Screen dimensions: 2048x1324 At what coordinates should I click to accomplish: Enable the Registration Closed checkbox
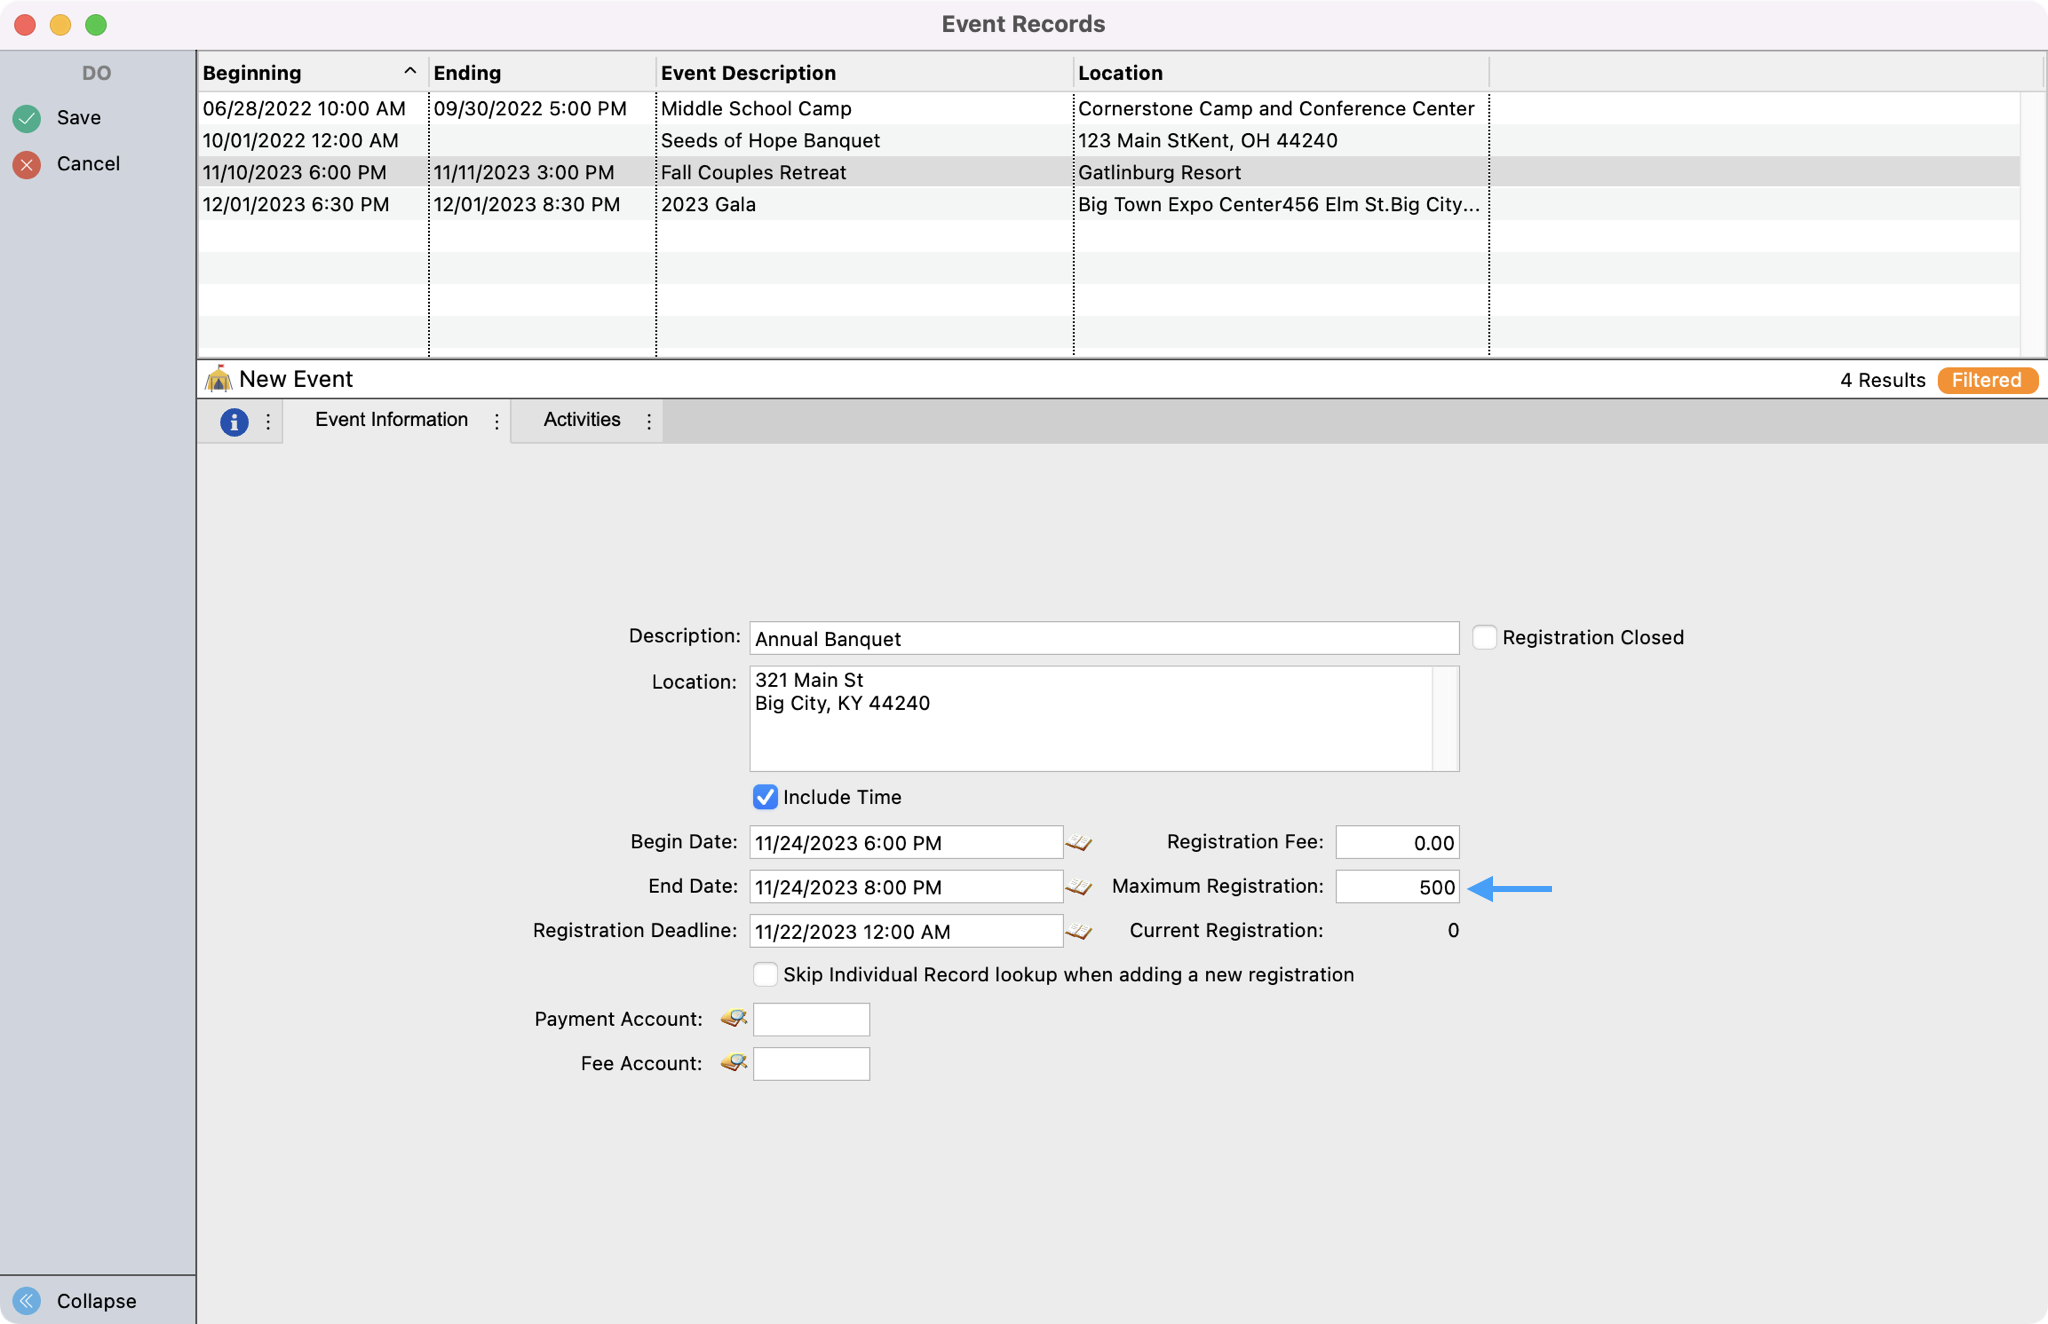pyautogui.click(x=1484, y=638)
